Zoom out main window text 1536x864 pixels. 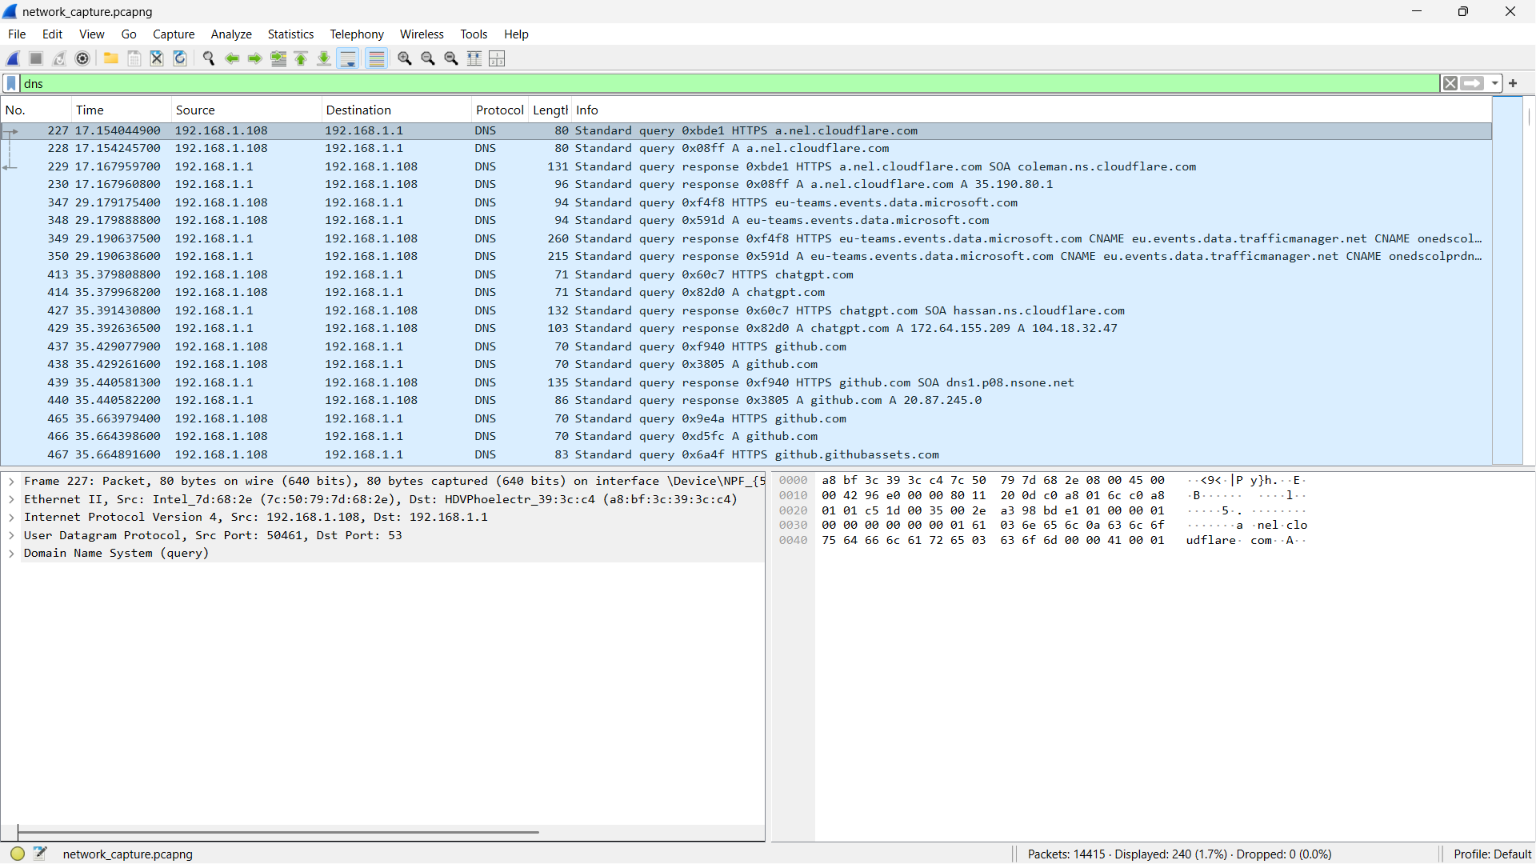click(428, 58)
